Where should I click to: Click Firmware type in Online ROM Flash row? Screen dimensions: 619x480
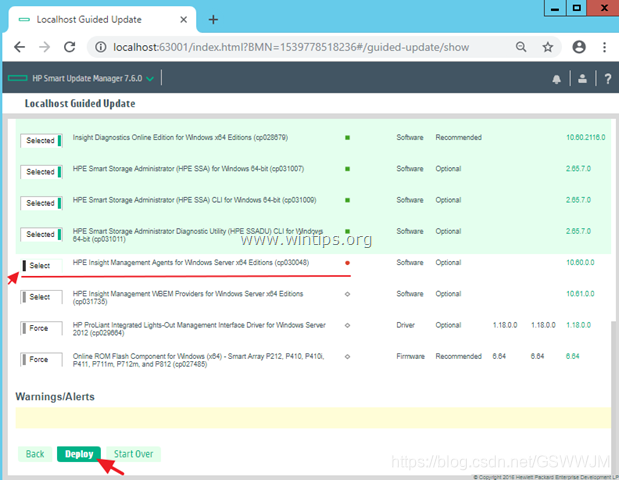click(411, 356)
